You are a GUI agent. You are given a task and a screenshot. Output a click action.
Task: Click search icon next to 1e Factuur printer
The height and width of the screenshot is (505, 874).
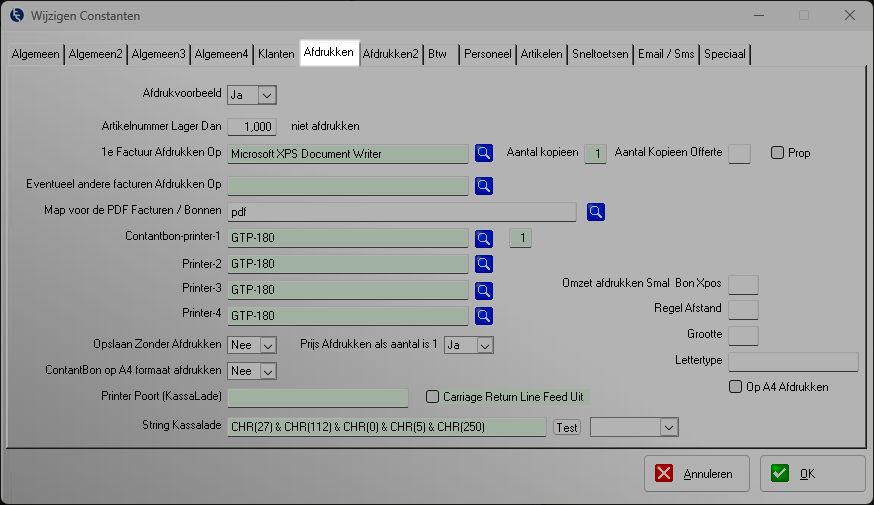coord(484,153)
